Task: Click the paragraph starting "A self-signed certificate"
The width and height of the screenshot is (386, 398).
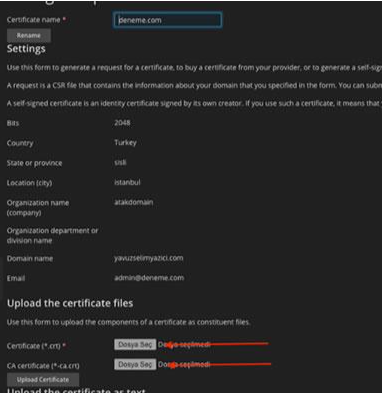Action: [193, 103]
